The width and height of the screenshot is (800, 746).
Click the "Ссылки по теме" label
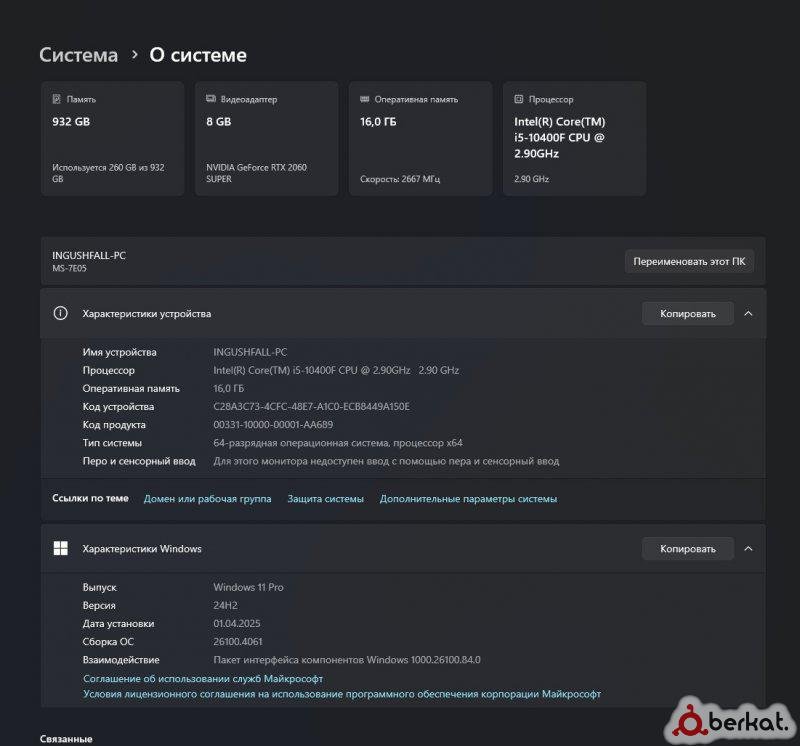click(x=90, y=498)
